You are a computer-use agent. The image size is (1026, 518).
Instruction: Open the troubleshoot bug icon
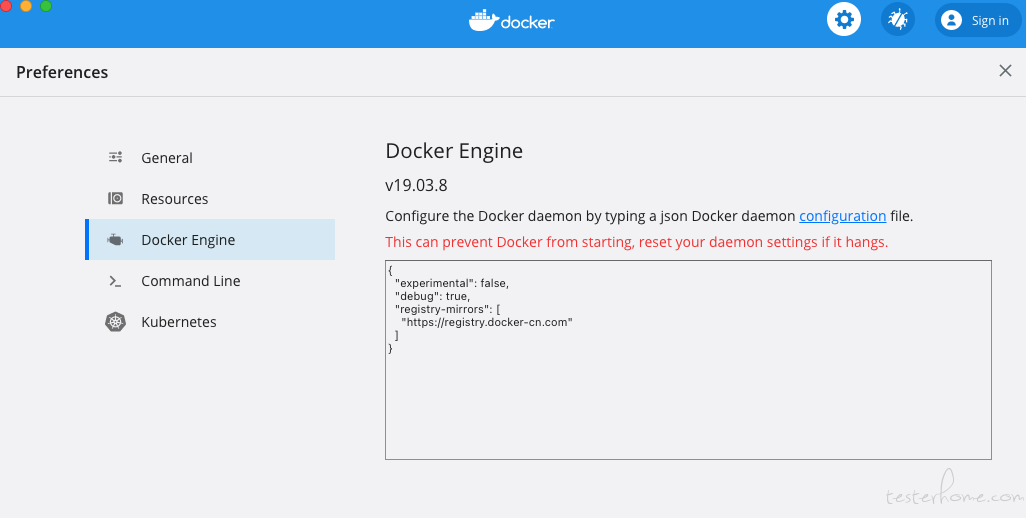tap(898, 20)
